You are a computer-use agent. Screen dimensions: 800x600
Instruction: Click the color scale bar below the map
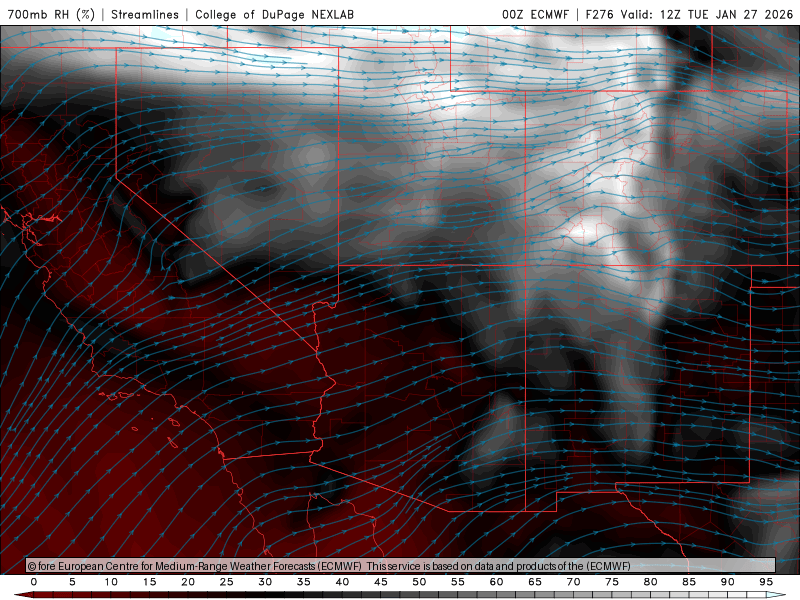400,595
